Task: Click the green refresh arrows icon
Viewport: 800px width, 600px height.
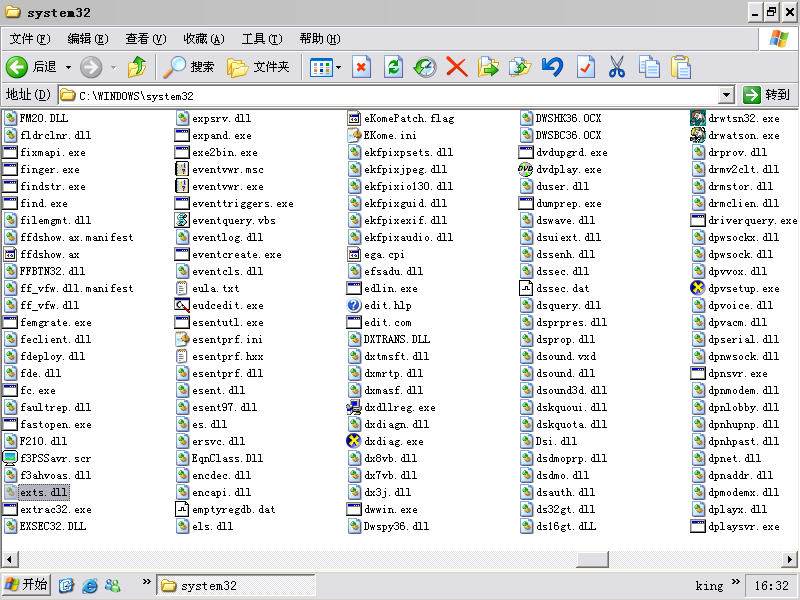Action: pos(394,67)
